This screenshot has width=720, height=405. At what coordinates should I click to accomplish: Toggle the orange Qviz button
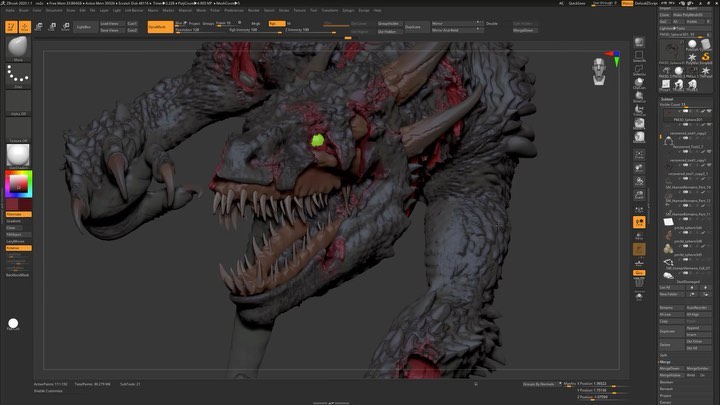point(639,273)
